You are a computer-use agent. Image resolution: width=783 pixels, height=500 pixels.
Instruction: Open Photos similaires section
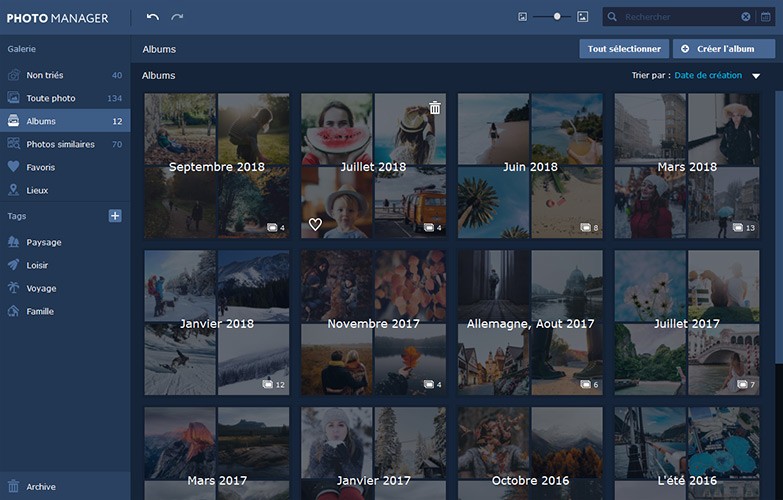tap(65, 144)
